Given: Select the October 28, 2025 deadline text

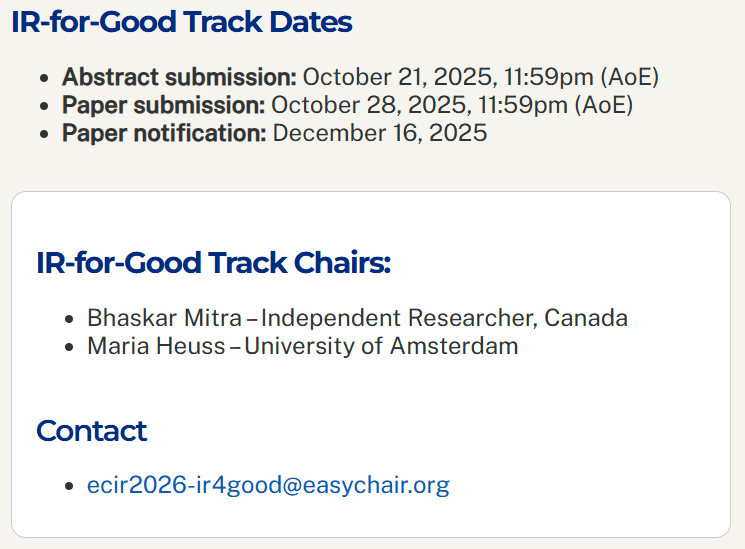Looking at the screenshot, I should (x=452, y=105).
